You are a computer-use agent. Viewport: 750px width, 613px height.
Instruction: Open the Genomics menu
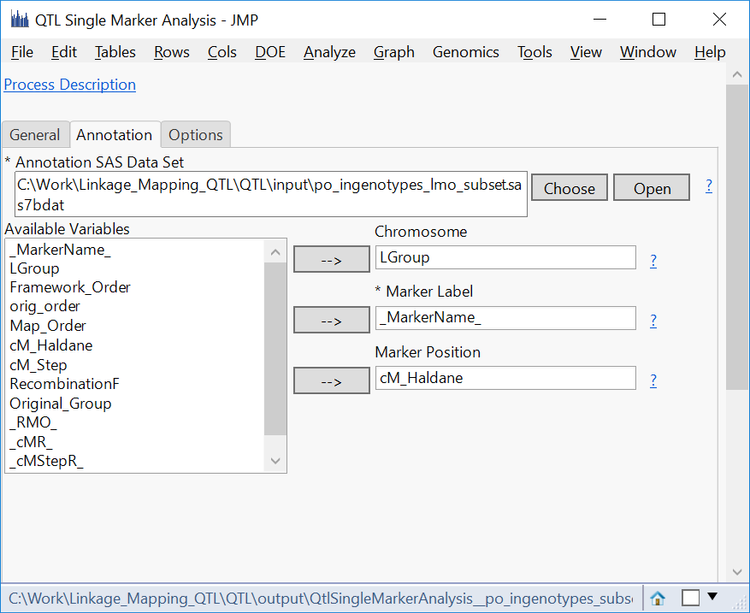point(466,52)
